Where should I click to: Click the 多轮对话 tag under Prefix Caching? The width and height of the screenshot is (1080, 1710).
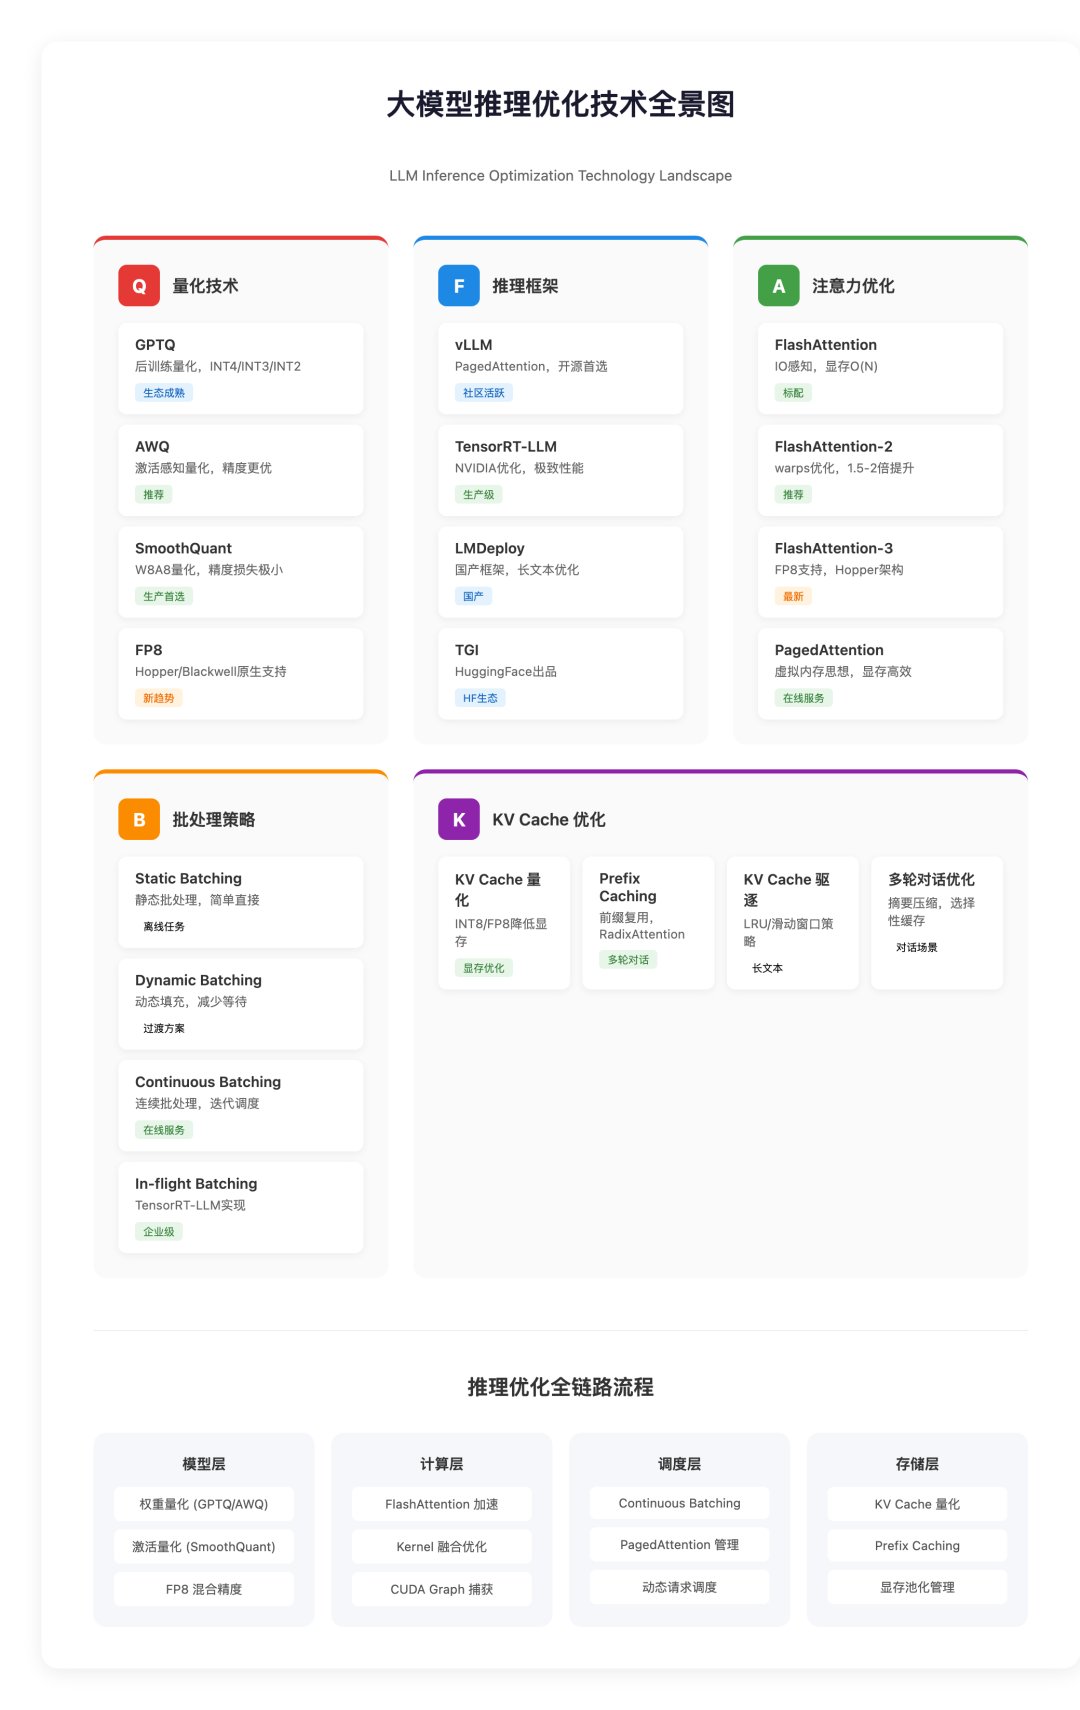628,960
